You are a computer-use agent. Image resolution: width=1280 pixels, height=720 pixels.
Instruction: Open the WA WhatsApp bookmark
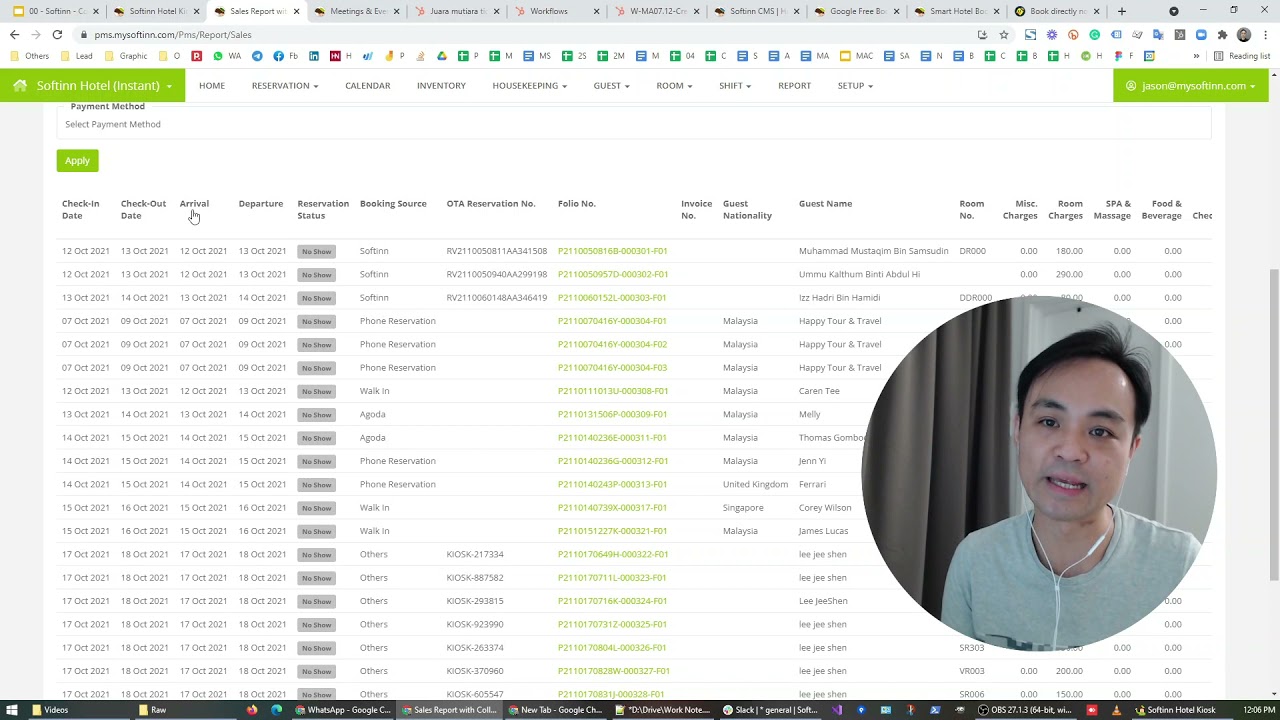click(x=227, y=56)
